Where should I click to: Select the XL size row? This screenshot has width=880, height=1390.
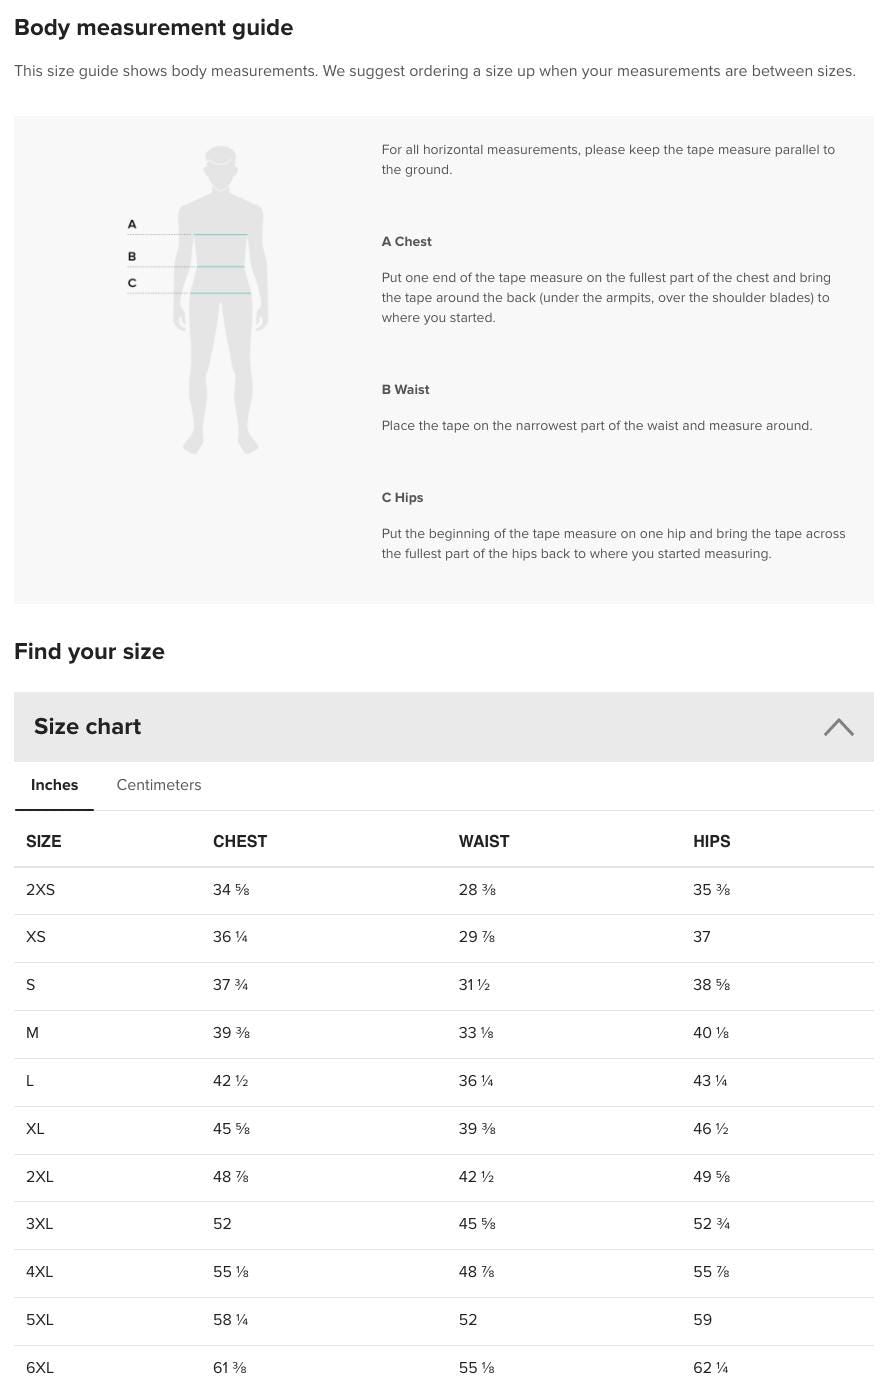(x=35, y=1129)
